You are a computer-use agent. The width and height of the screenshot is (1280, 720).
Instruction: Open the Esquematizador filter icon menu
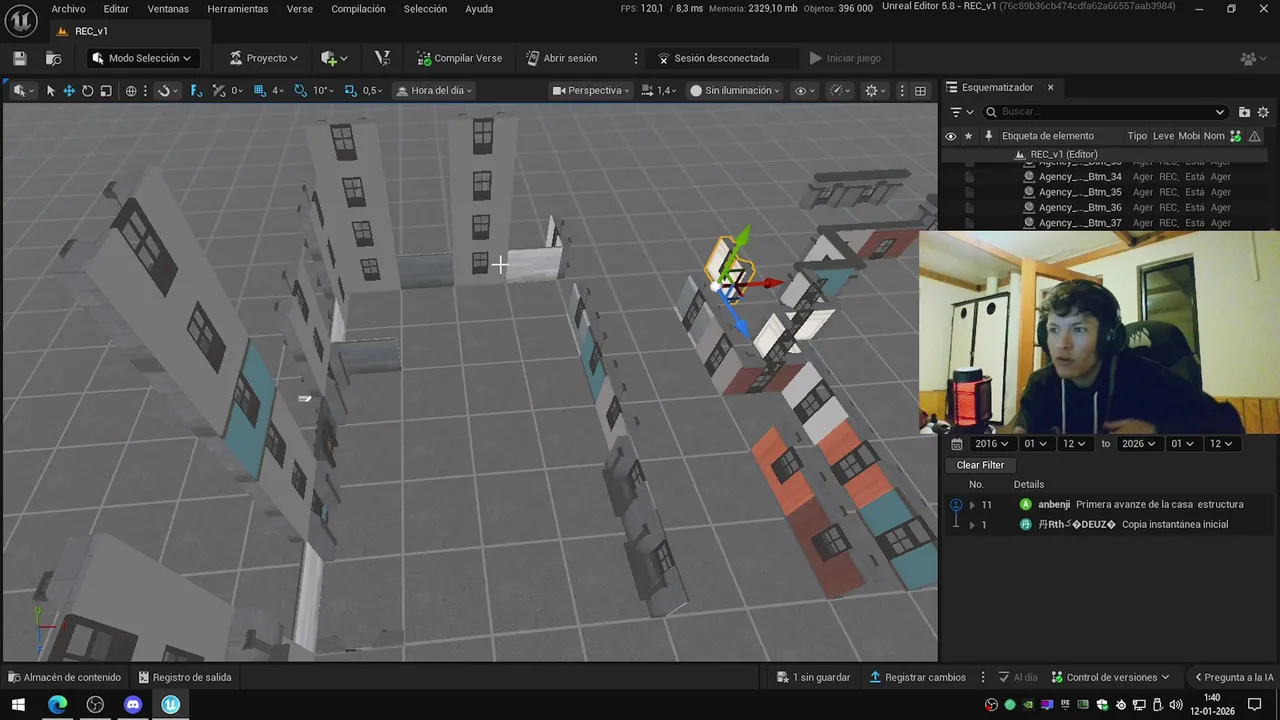pos(962,112)
